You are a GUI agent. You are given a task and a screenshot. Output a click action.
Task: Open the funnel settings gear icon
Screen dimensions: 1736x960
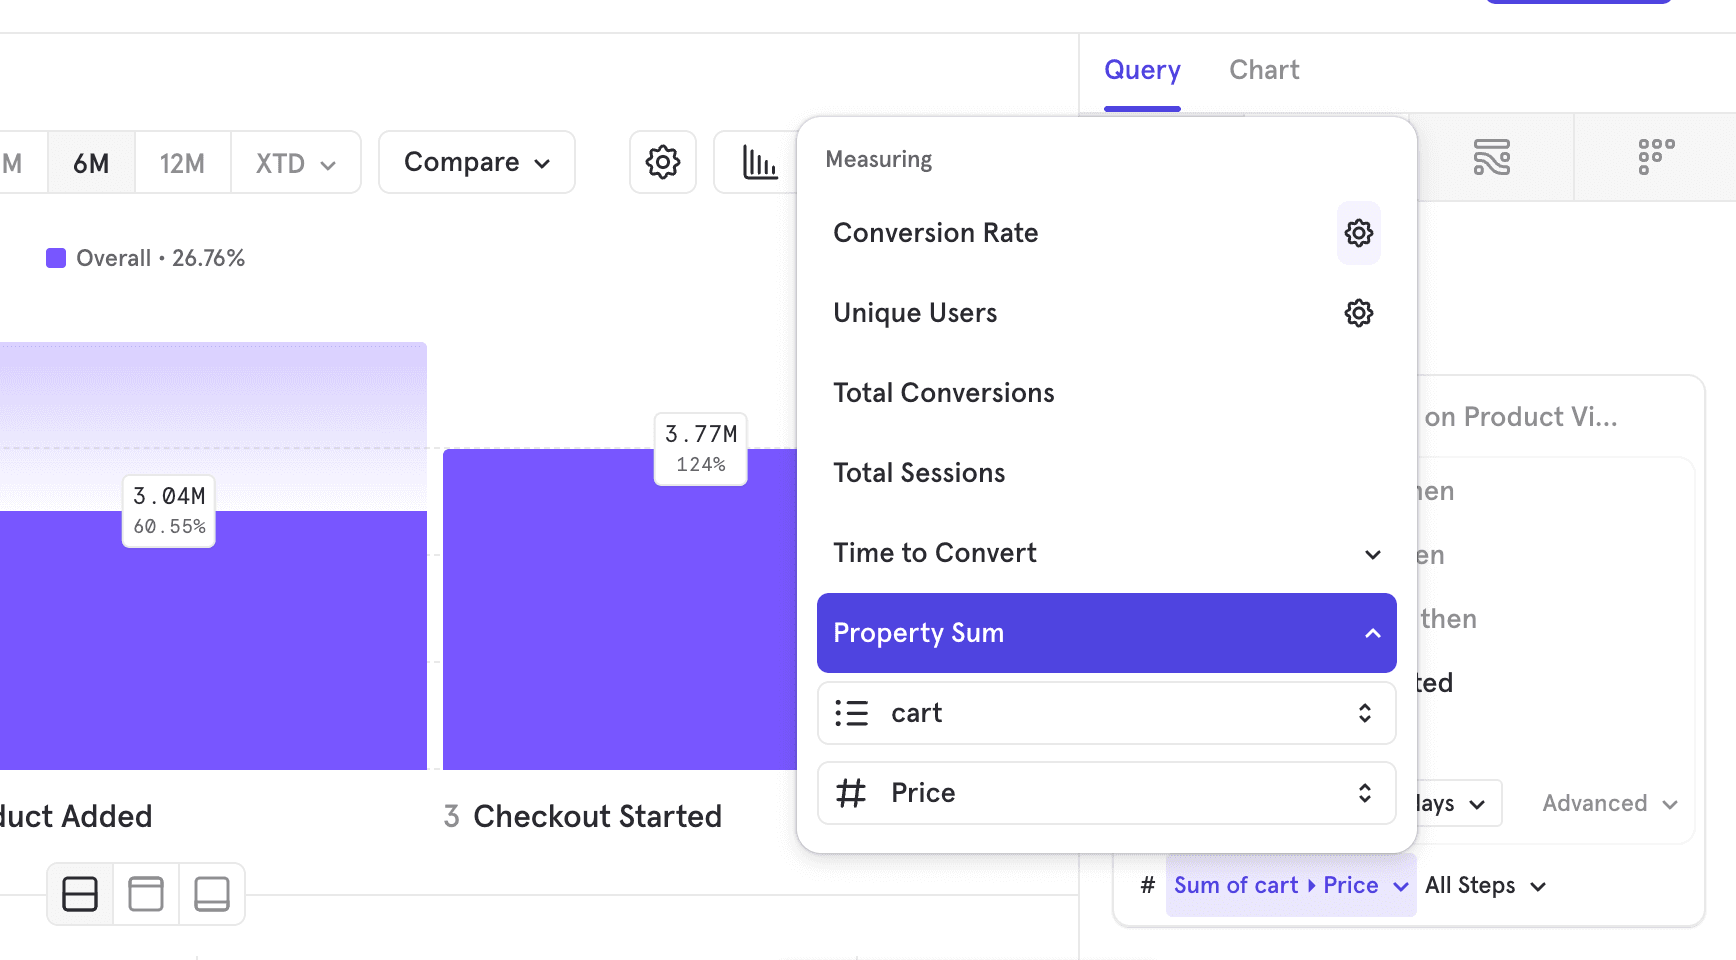click(x=662, y=162)
